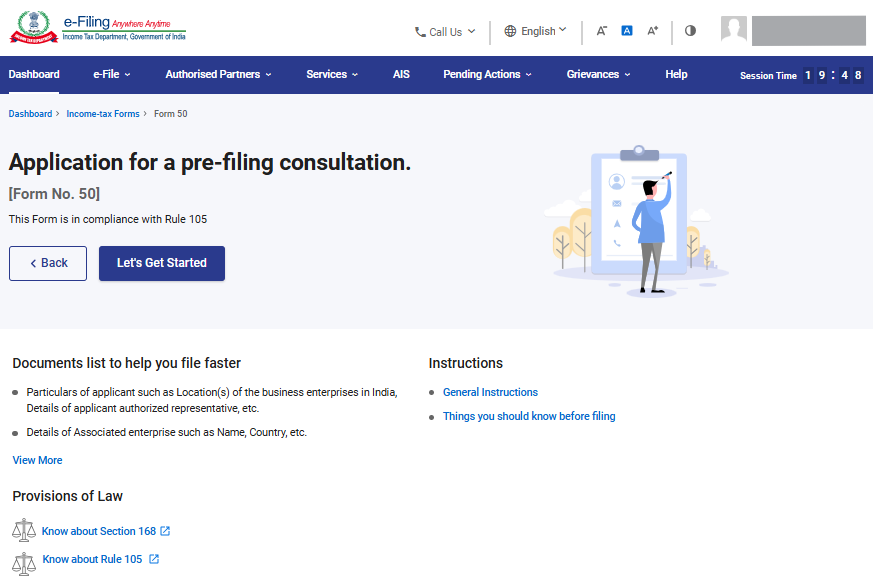
Task: Click the Income-tax Forms breadcrumb link
Action: click(x=103, y=114)
